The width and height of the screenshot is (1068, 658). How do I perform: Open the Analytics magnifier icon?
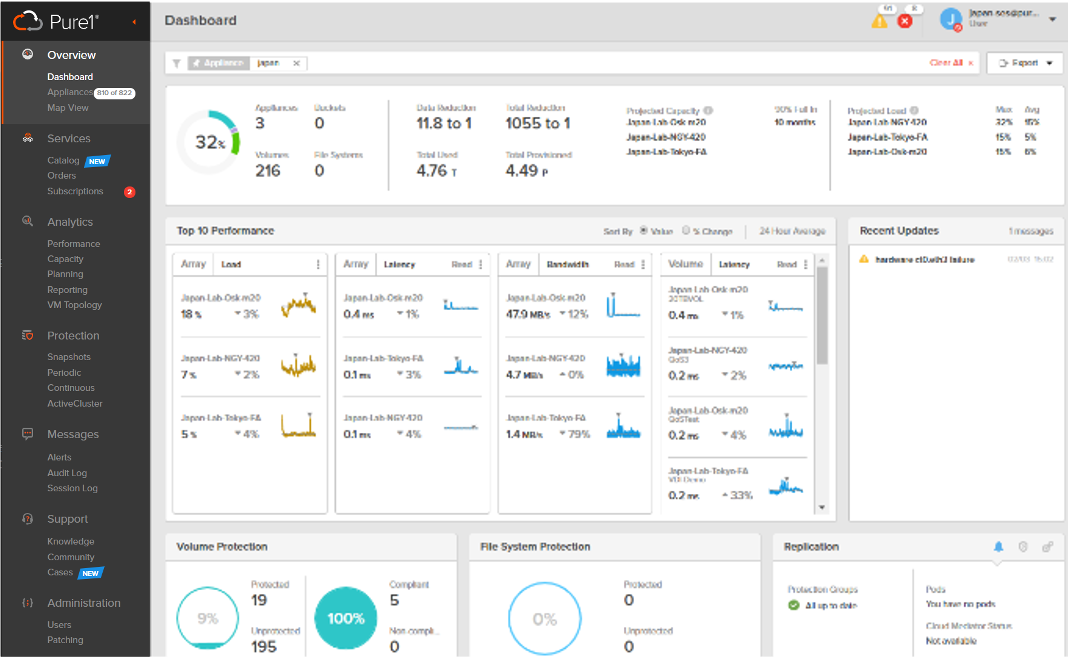pyautogui.click(x=27, y=221)
